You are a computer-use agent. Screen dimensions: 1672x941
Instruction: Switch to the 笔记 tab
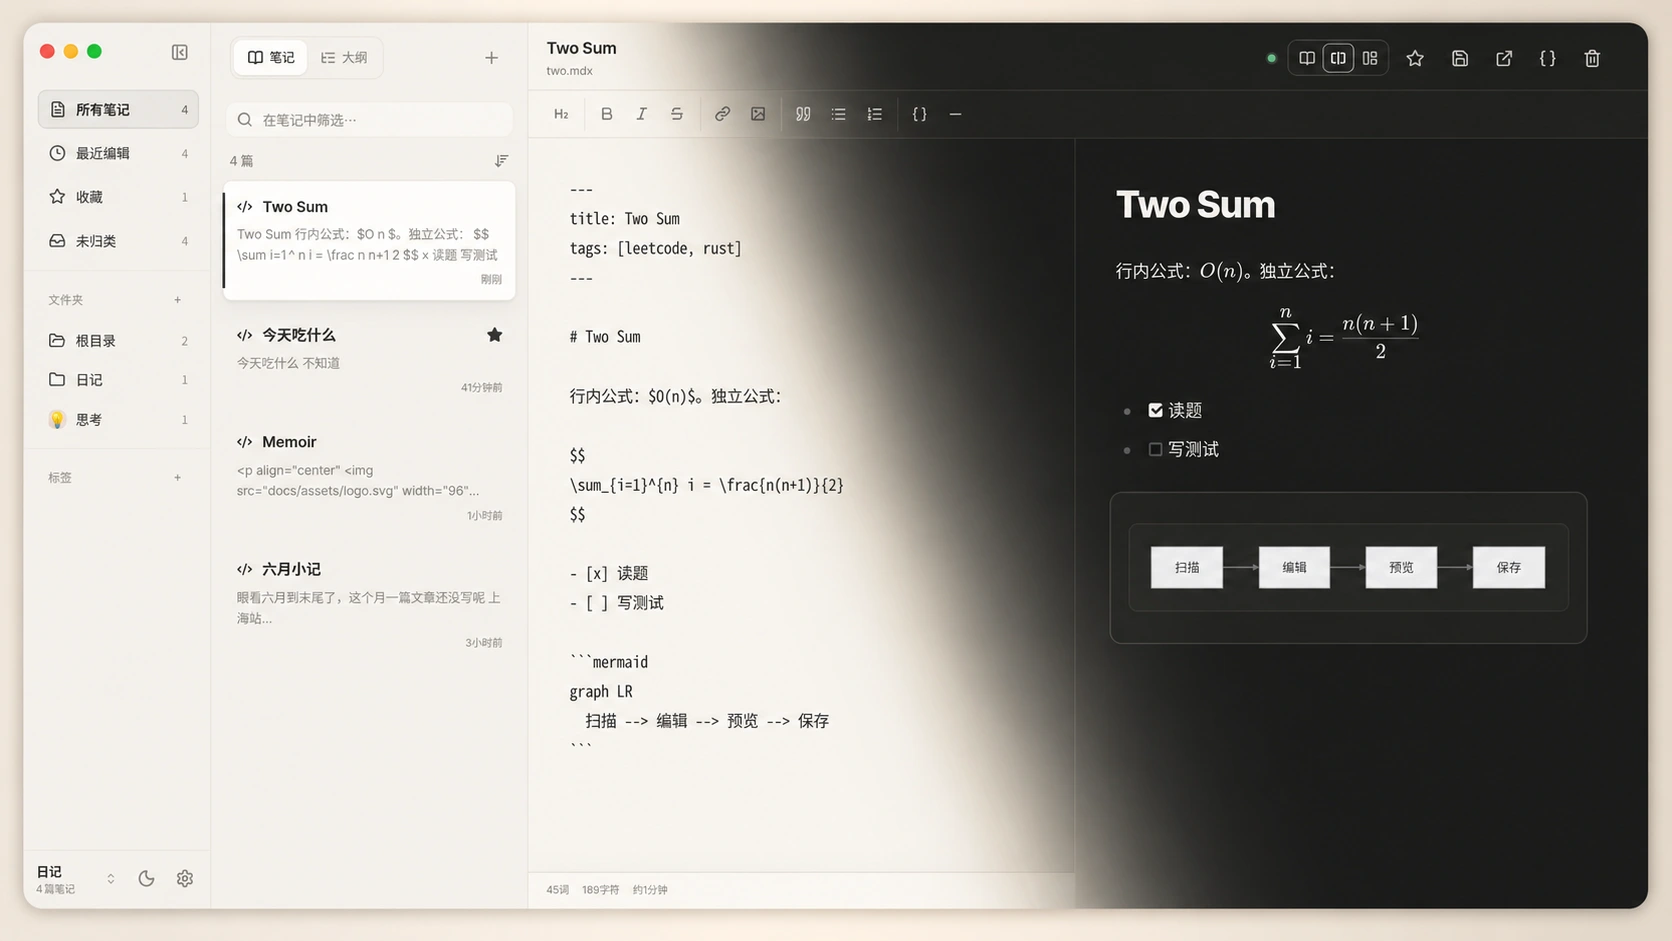point(271,58)
